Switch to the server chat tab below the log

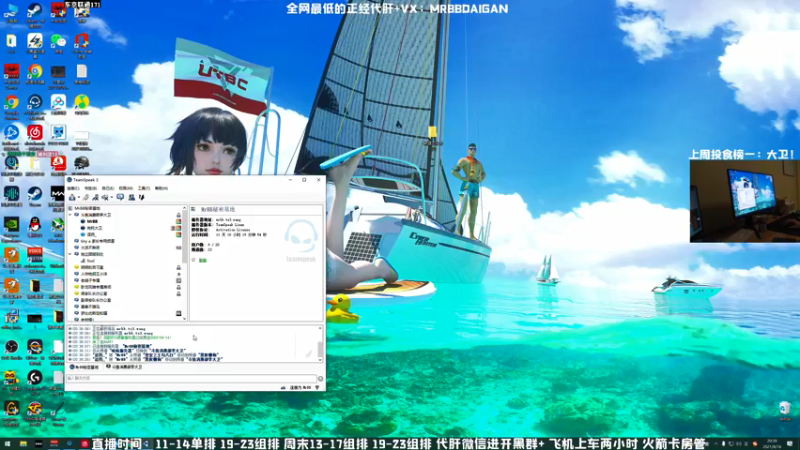[x=84, y=367]
